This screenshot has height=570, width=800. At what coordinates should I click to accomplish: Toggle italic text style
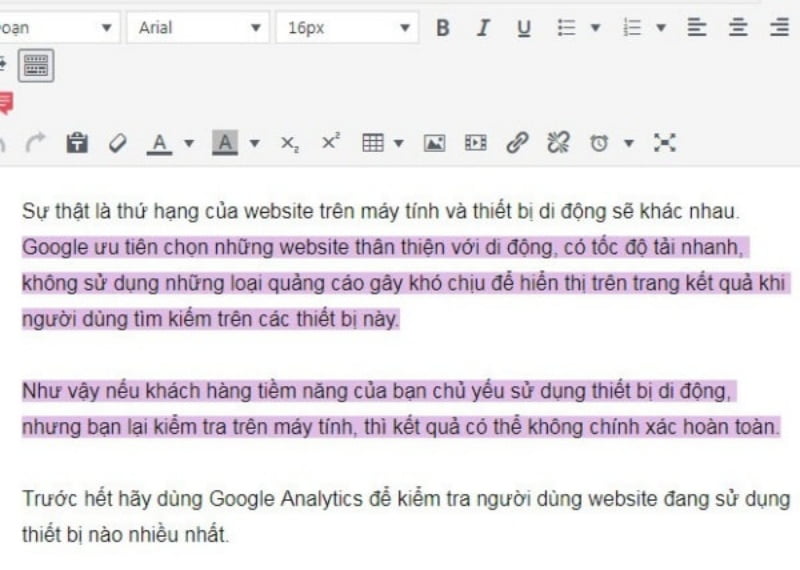483,28
